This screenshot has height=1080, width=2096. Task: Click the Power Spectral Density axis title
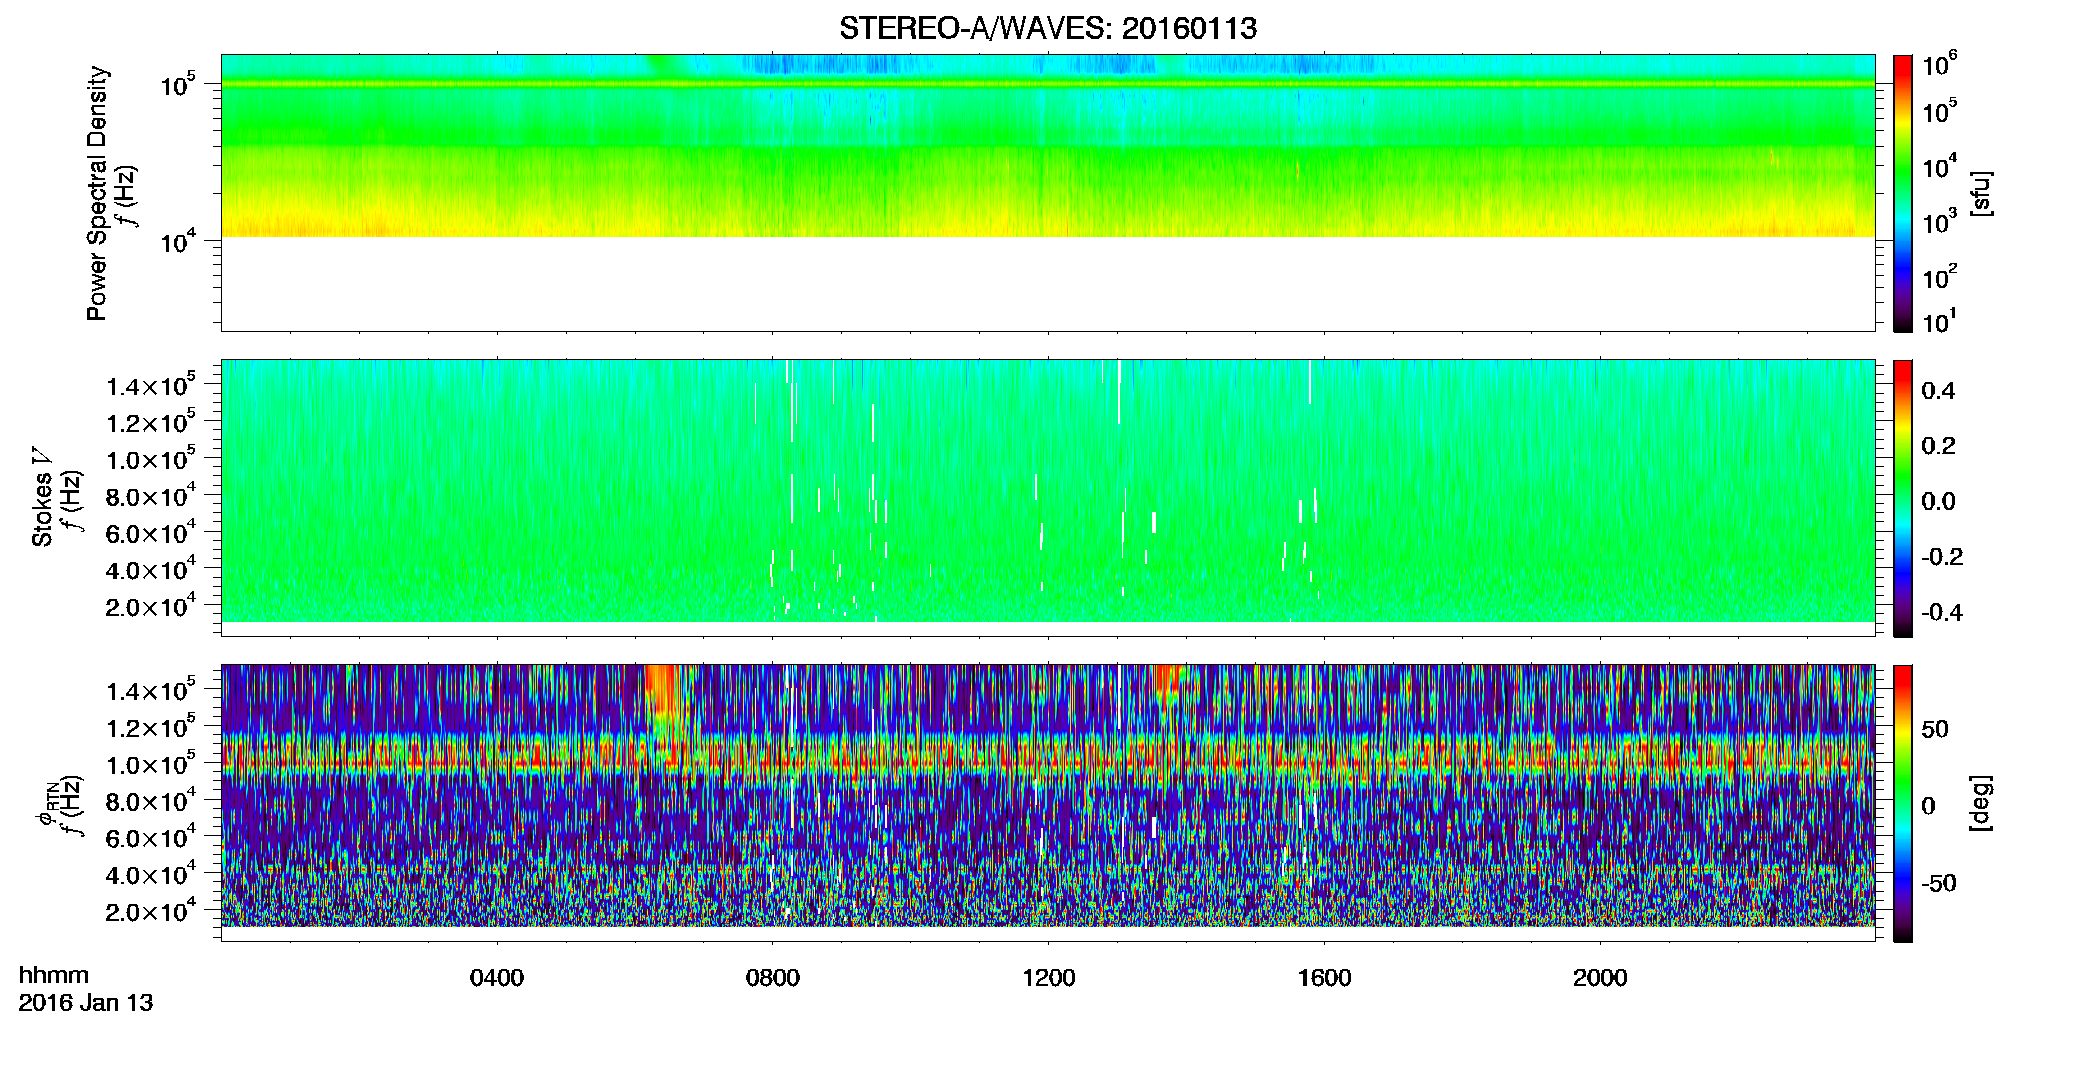(97, 193)
